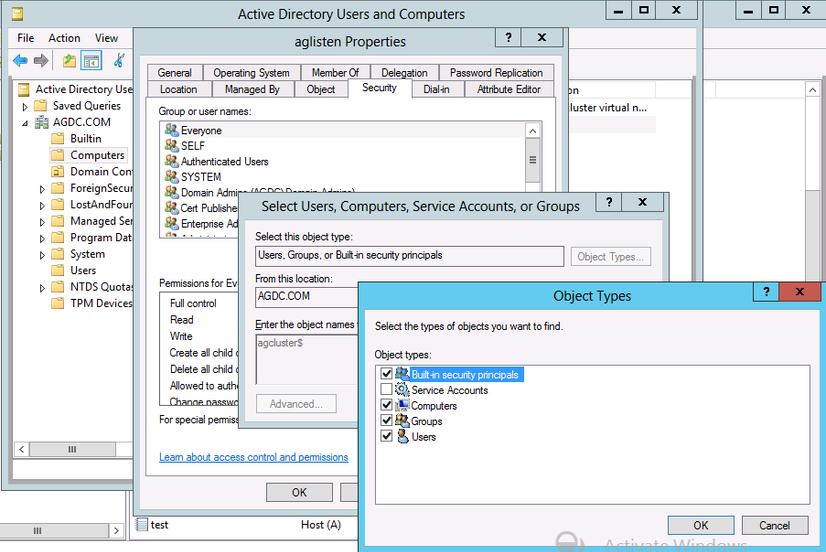The height and width of the screenshot is (552, 826).
Task: Open Learn about access control link
Action: [253, 457]
